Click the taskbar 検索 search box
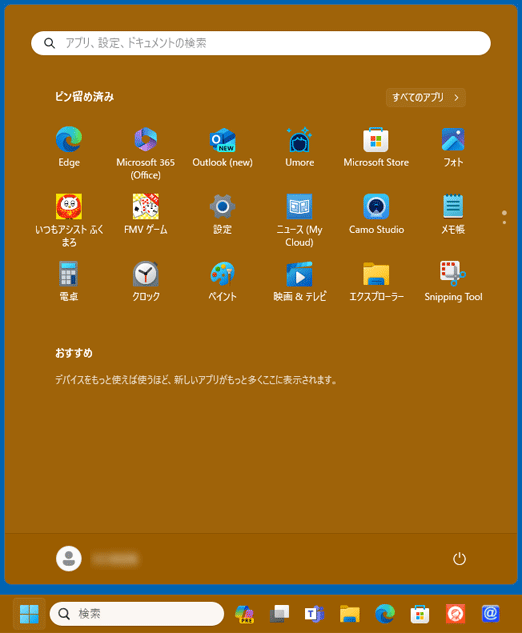The height and width of the screenshot is (633, 522). tap(136, 614)
